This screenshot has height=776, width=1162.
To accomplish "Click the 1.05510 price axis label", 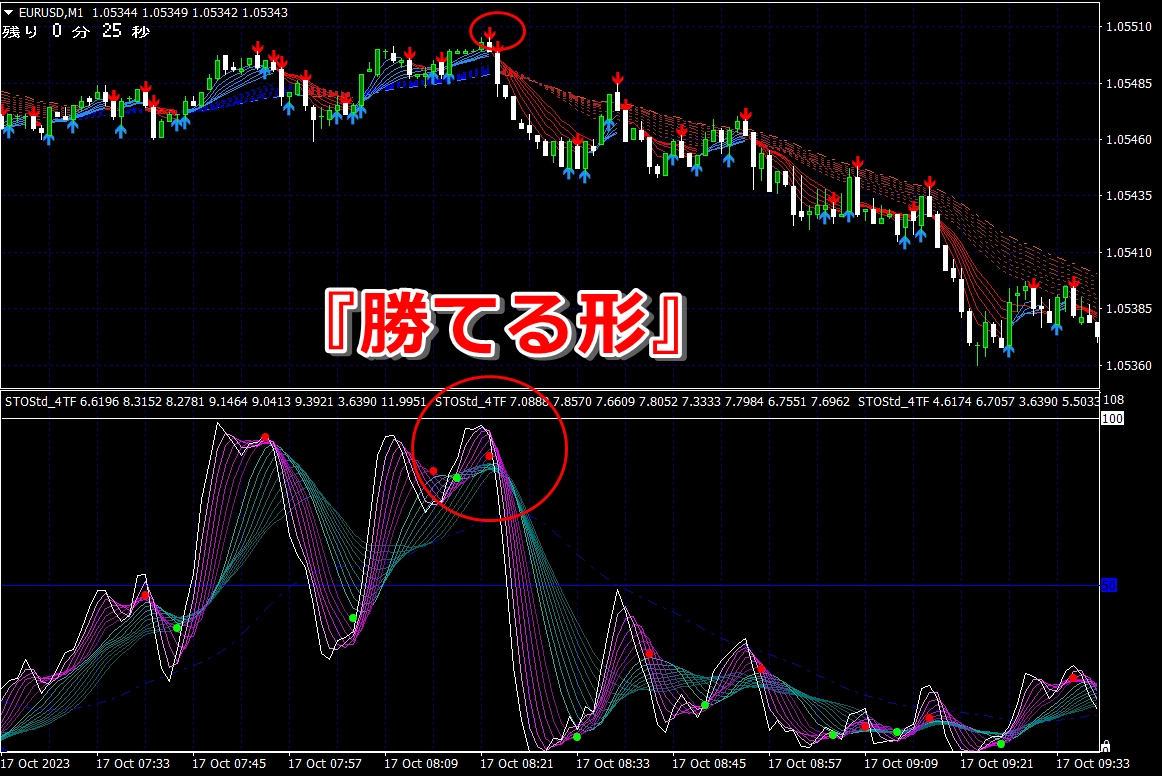I will point(1129,27).
